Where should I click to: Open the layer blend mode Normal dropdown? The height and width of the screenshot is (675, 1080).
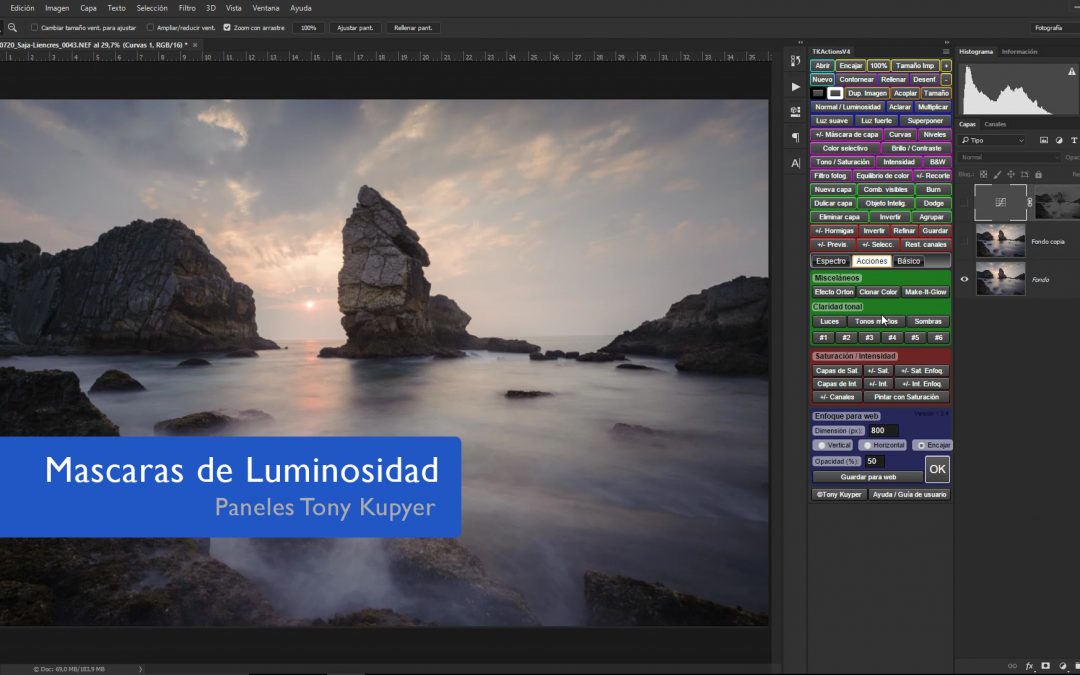click(1010, 158)
